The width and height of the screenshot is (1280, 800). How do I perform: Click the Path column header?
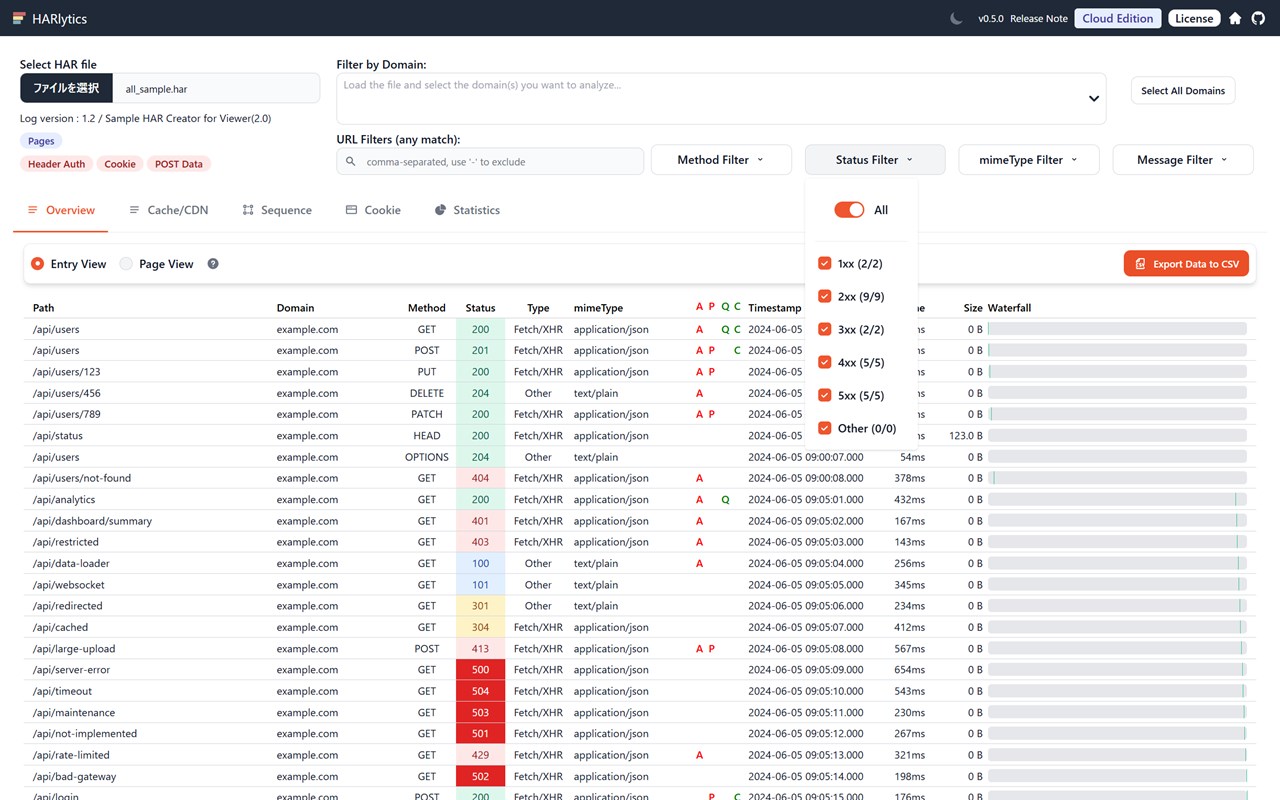[43, 308]
